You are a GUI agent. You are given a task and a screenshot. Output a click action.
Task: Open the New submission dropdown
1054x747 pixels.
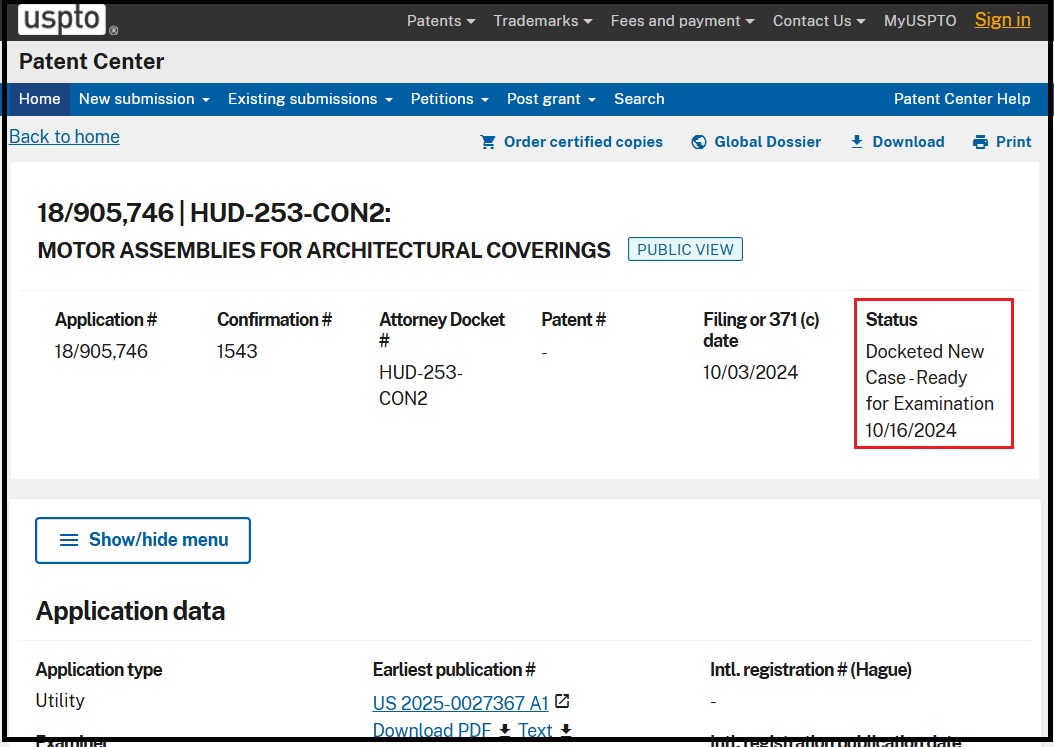point(145,99)
